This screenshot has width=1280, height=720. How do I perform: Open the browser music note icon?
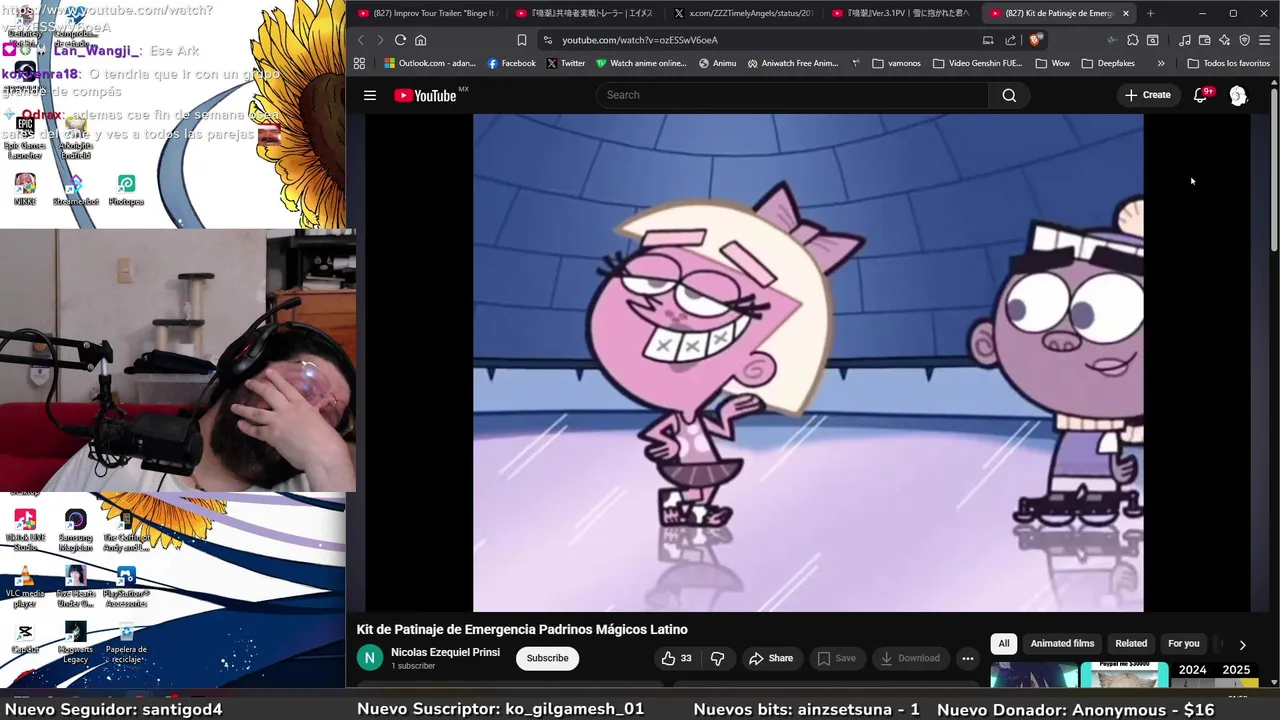(x=1185, y=40)
